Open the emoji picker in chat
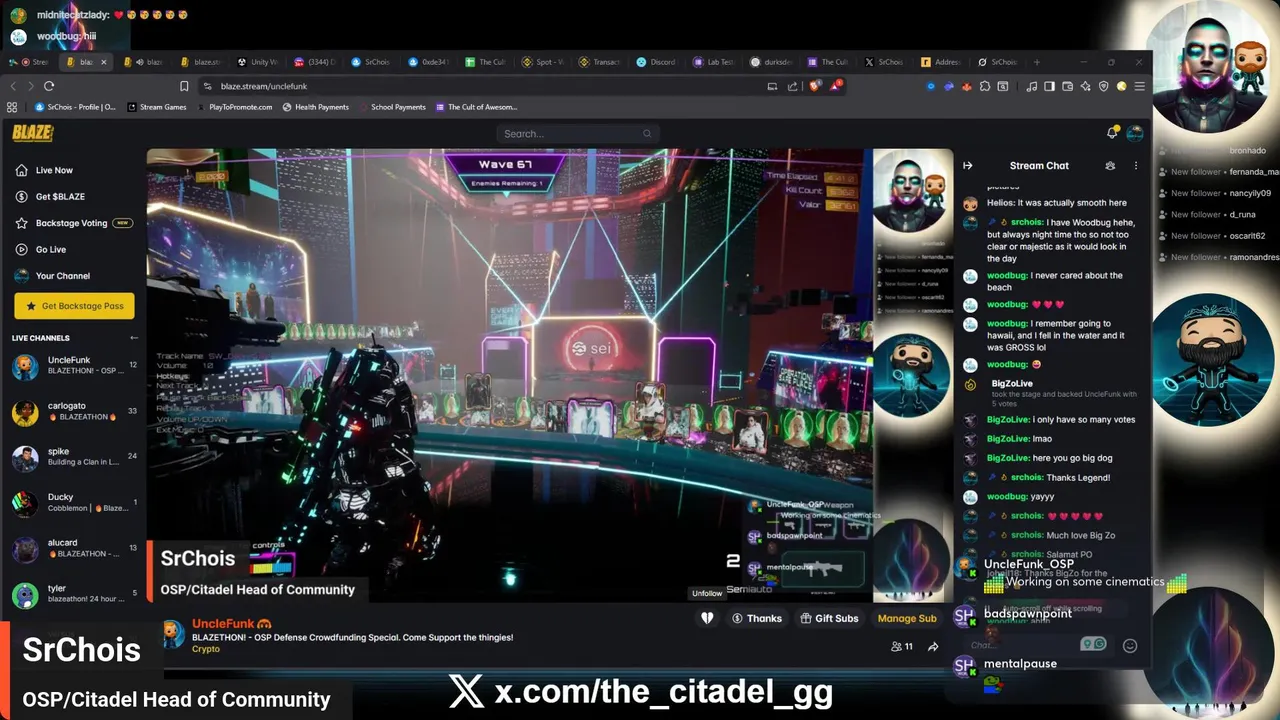This screenshot has width=1280, height=720. [1130, 645]
